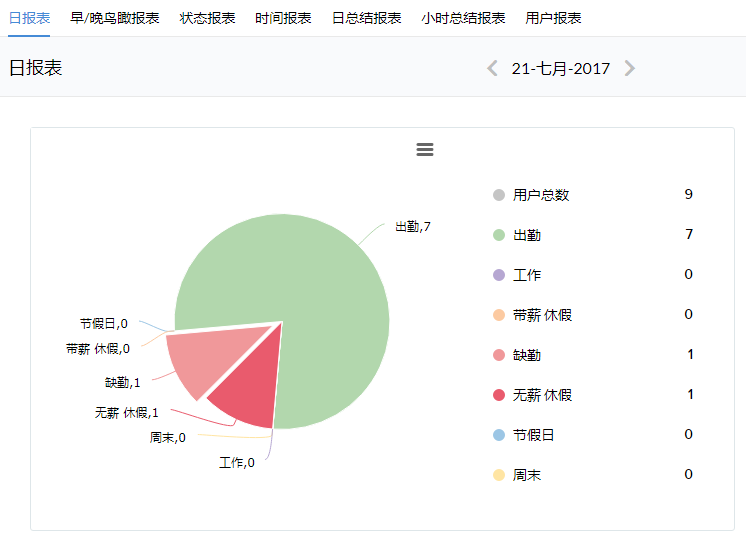Switch to 早/晚鸟瞰报表 tab
Viewport: 746px width, 535px height.
tap(115, 18)
